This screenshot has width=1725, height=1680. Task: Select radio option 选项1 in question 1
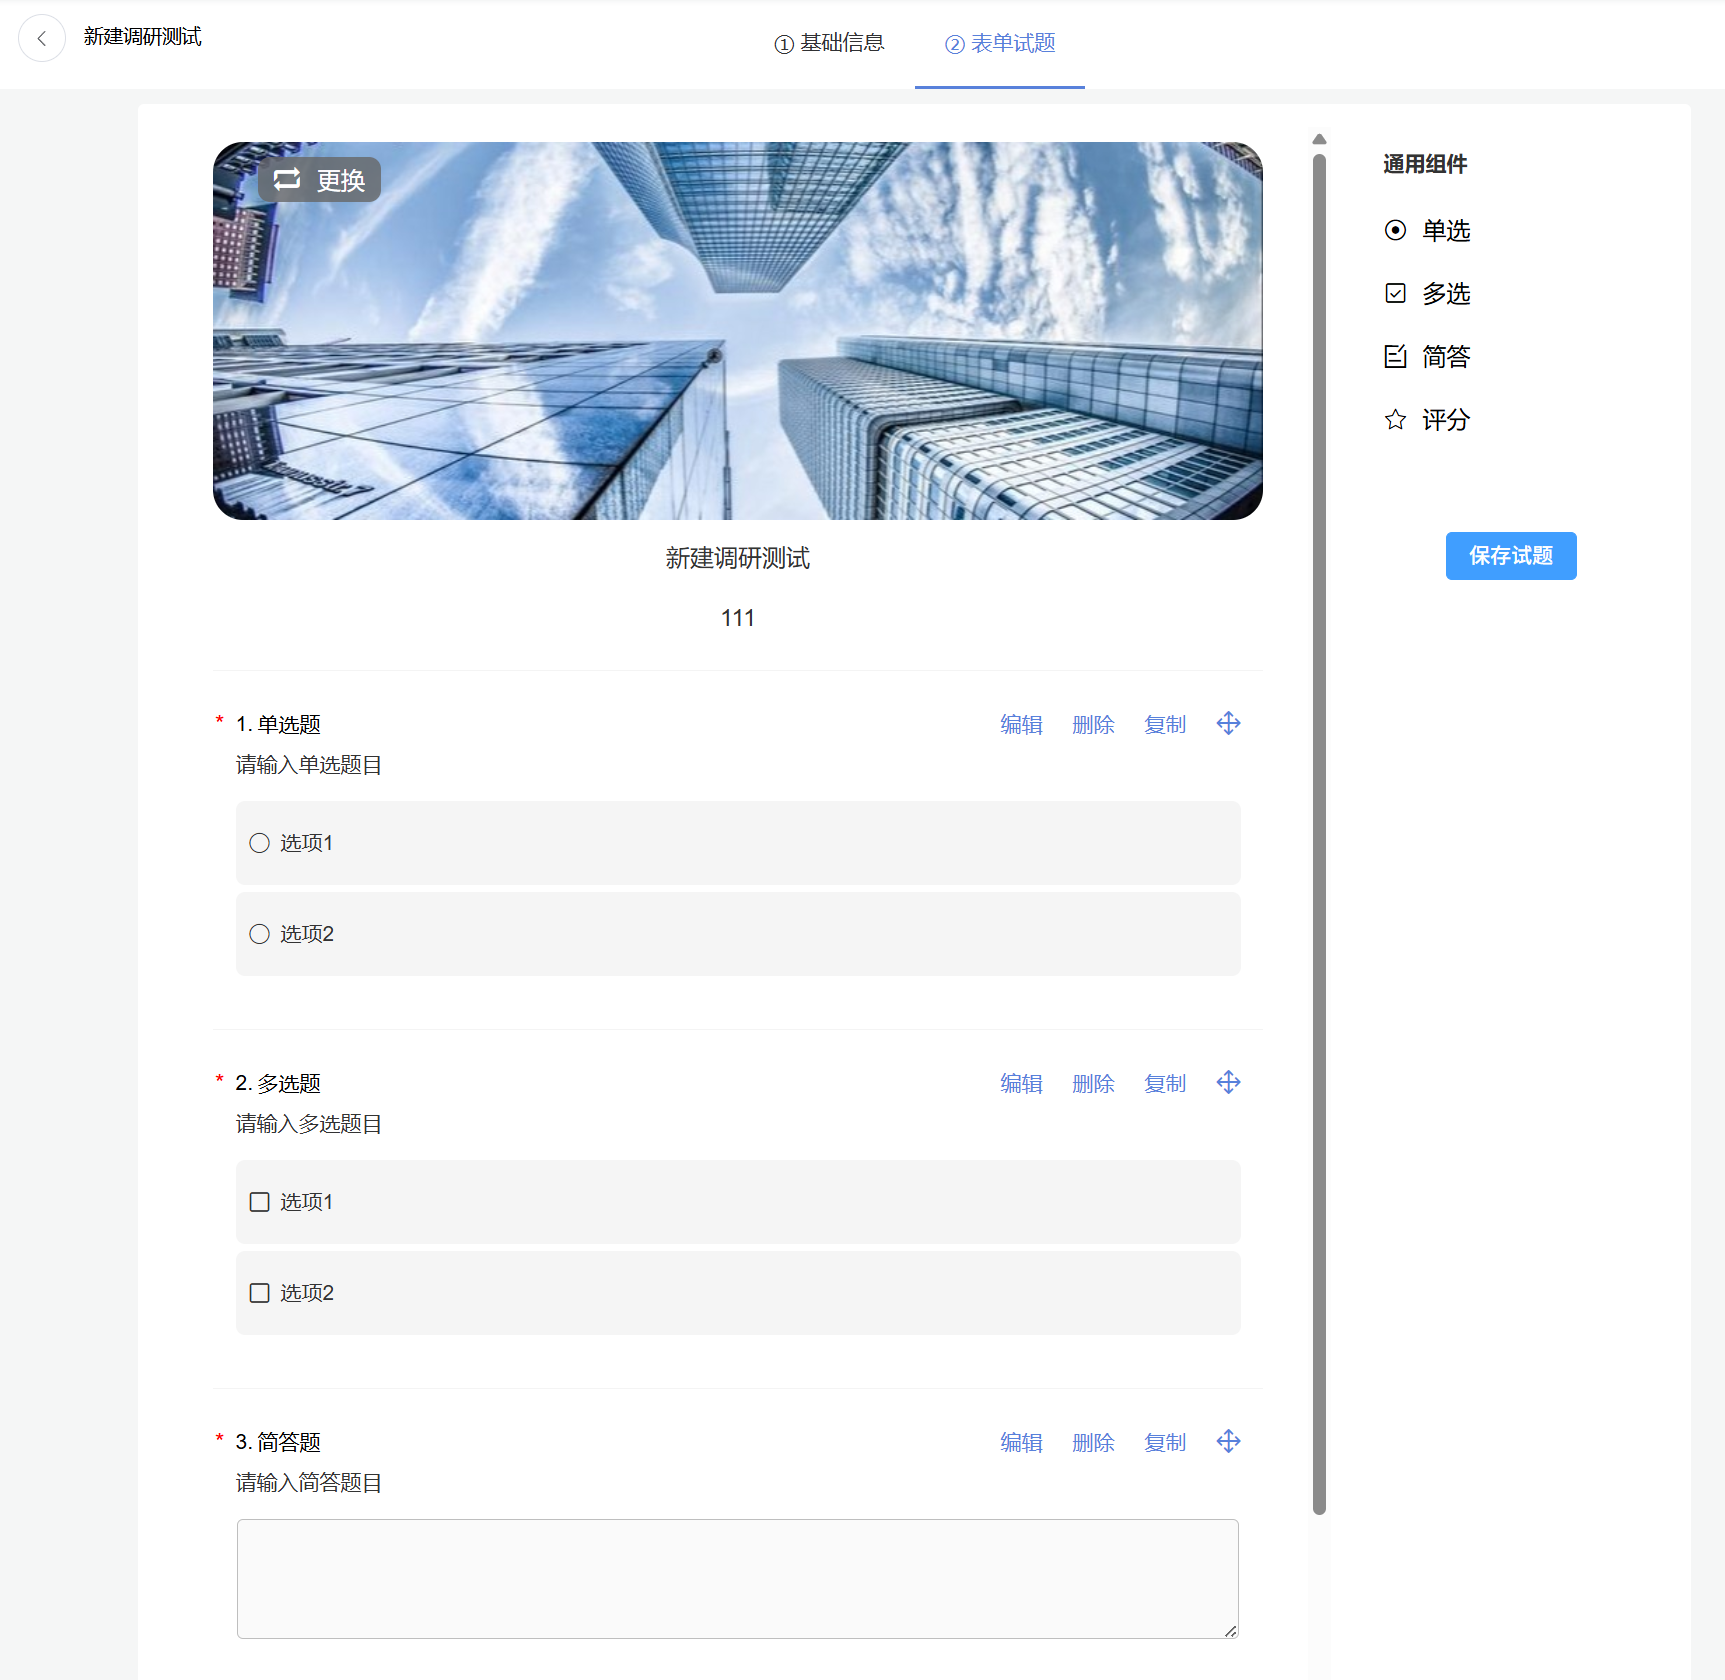point(260,843)
